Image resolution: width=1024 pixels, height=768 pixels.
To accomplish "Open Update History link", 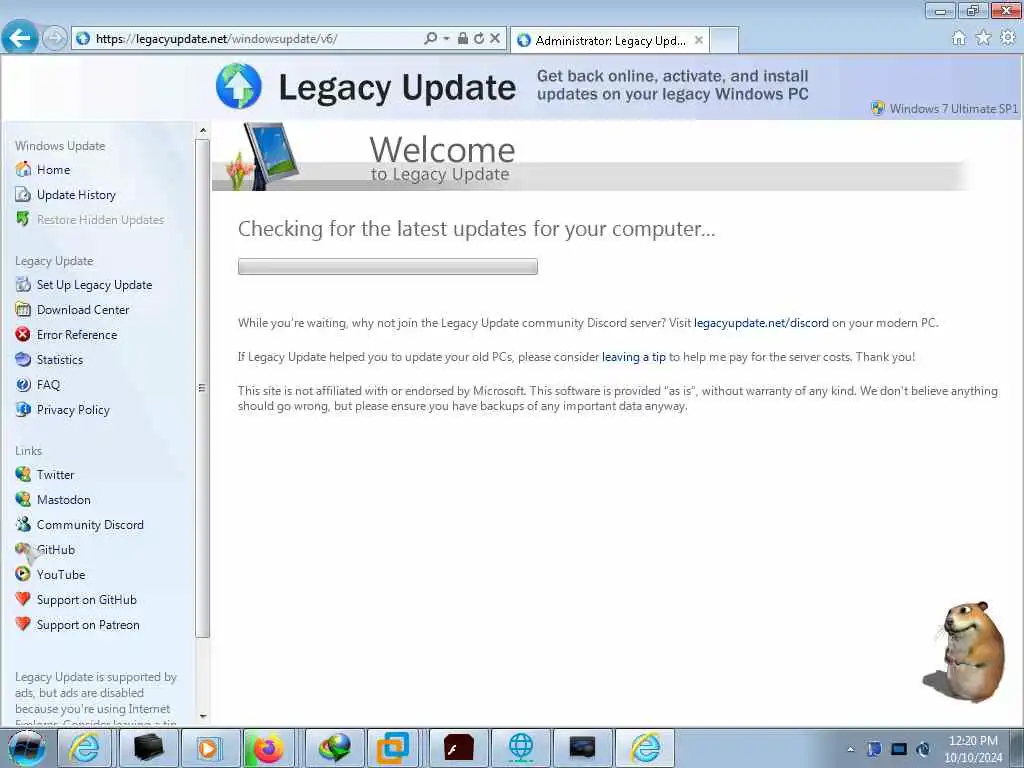I will [x=76, y=195].
